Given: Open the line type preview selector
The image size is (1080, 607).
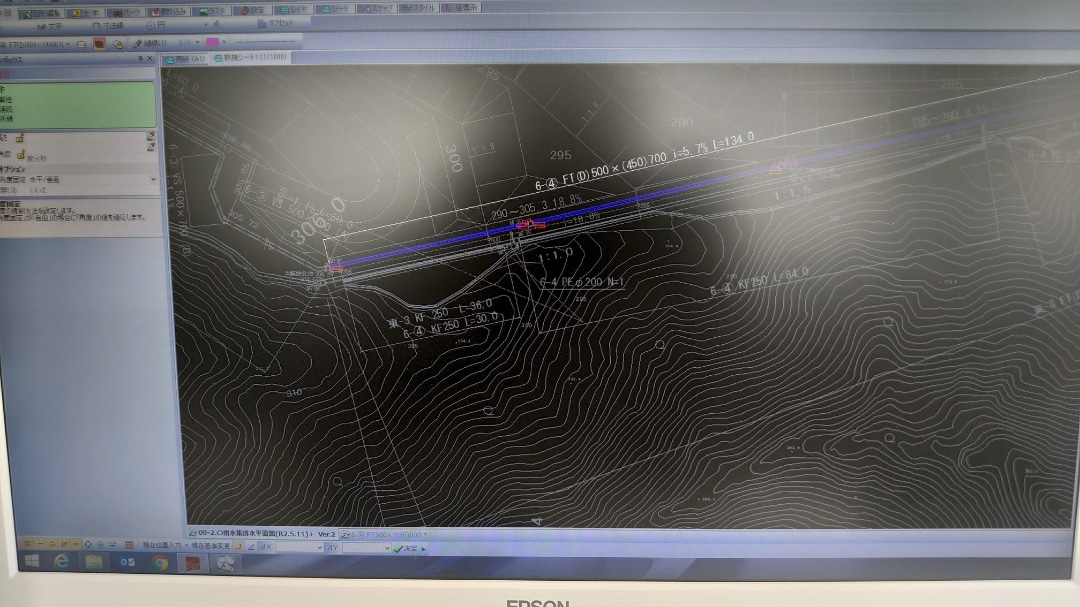Looking at the screenshot, I should click(265, 41).
